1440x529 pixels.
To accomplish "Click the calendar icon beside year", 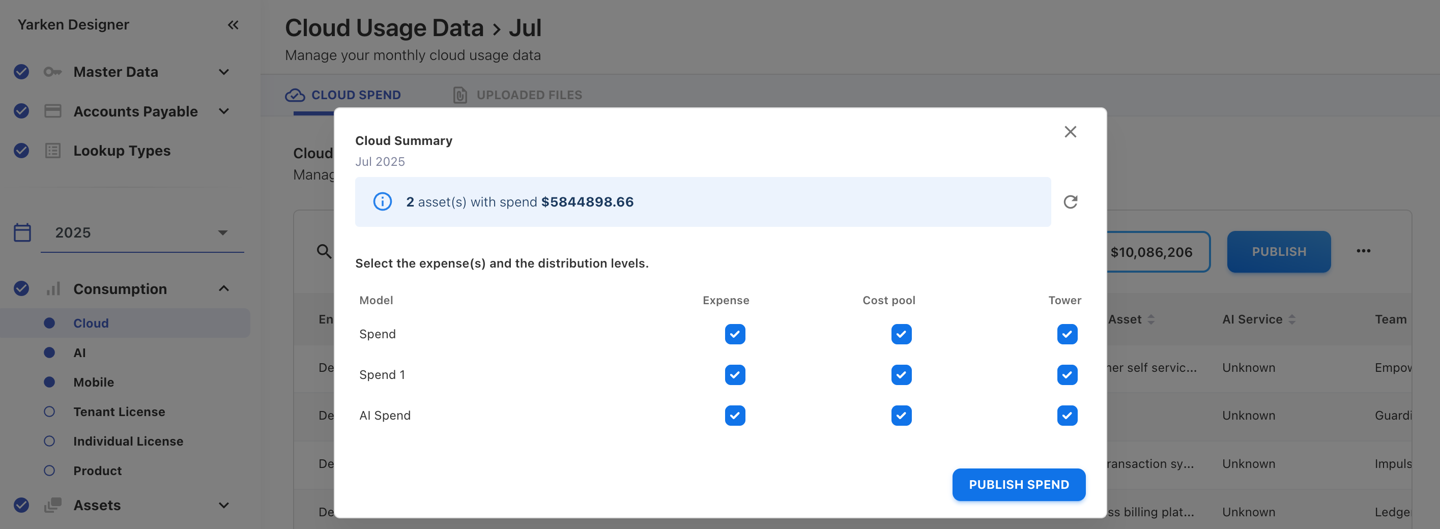I will [22, 233].
